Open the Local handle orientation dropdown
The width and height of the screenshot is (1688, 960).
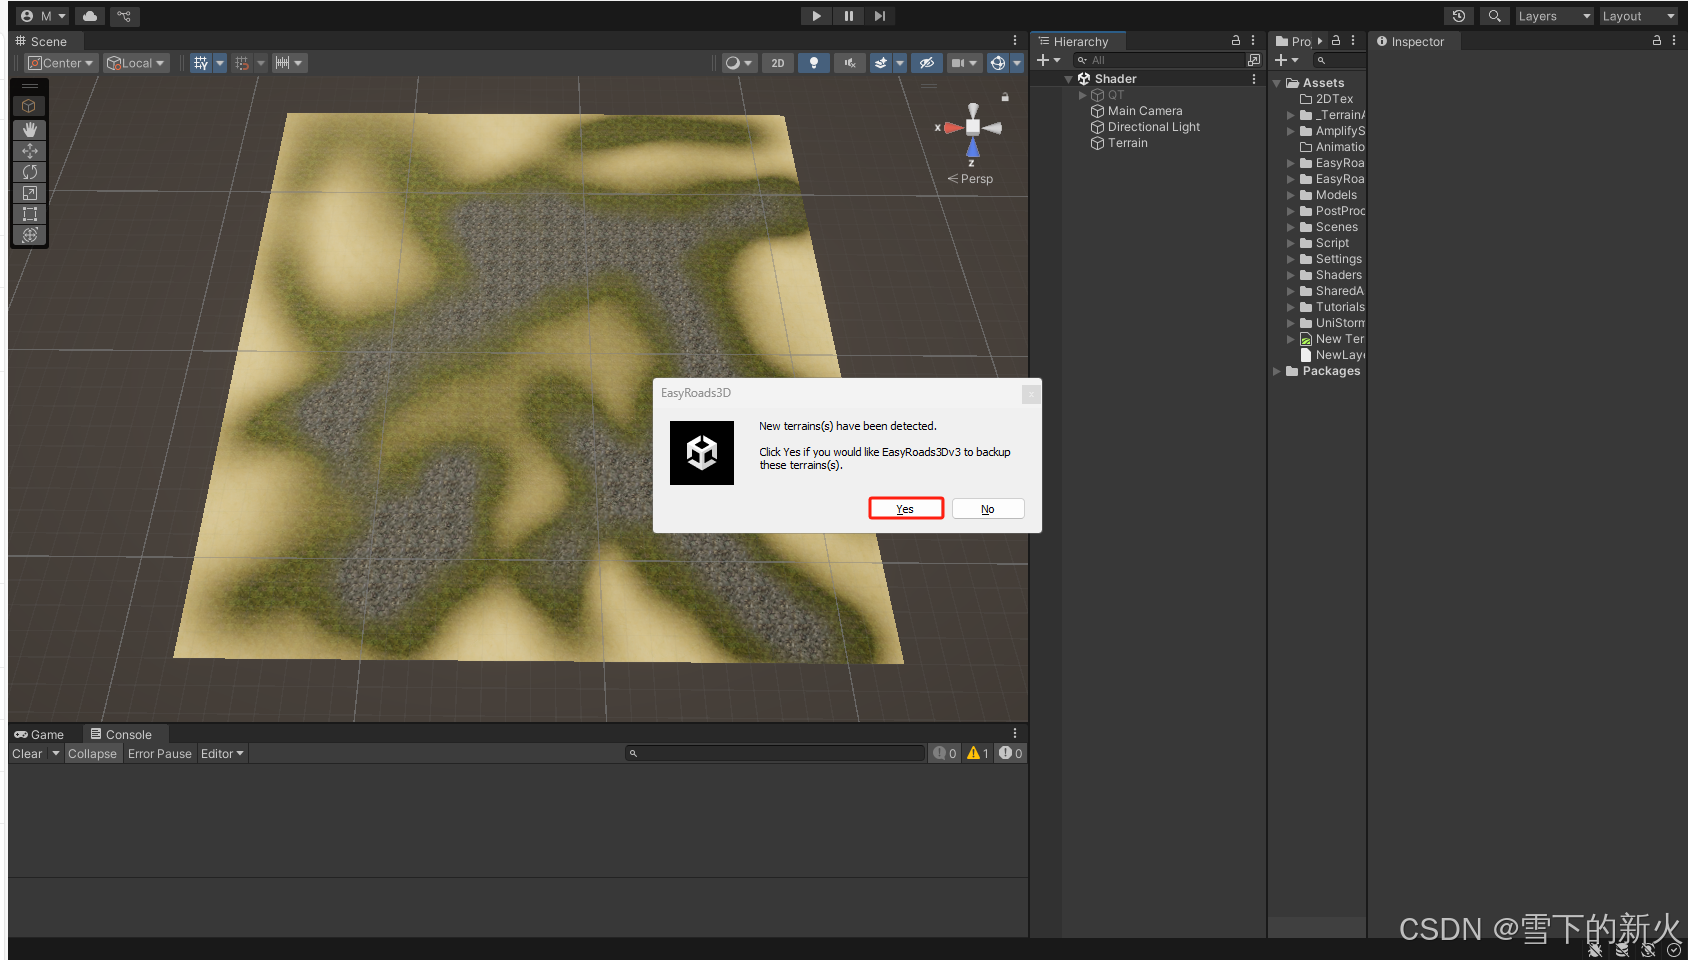pyautogui.click(x=136, y=62)
